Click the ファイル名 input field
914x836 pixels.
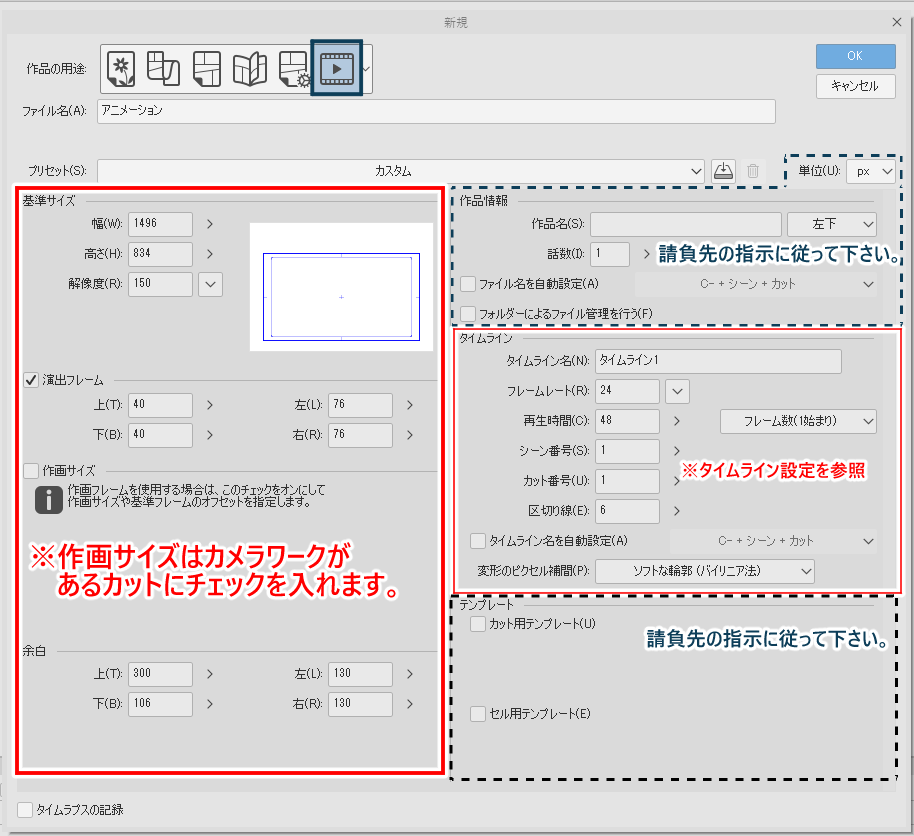pyautogui.click(x=436, y=111)
